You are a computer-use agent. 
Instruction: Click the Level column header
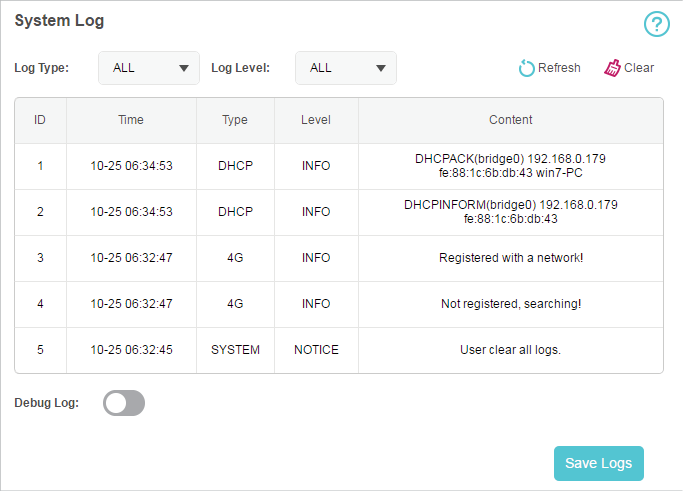pyautogui.click(x=316, y=120)
